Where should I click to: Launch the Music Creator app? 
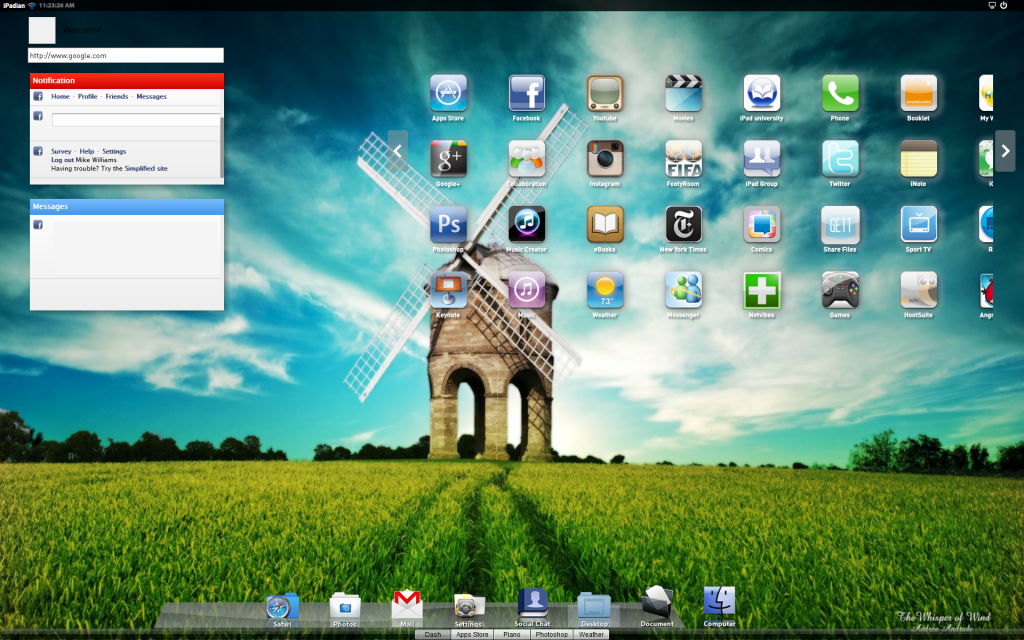526,224
